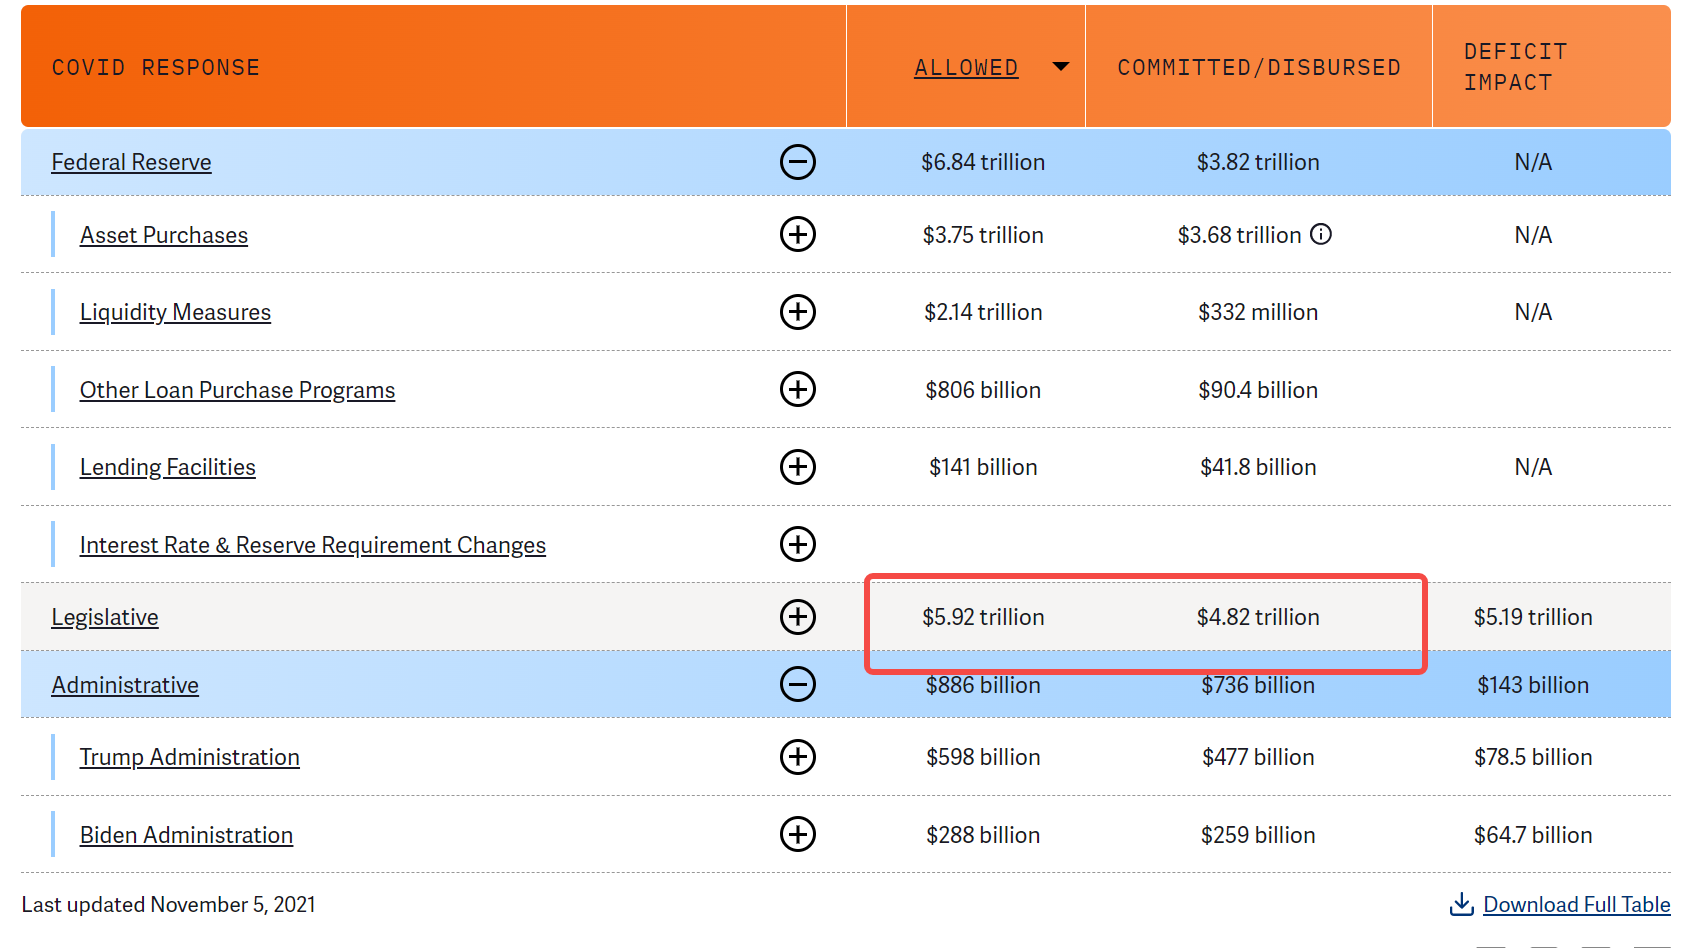This screenshot has width=1707, height=948.
Task: Expand Other Loan Purchase Programs row
Action: click(797, 389)
